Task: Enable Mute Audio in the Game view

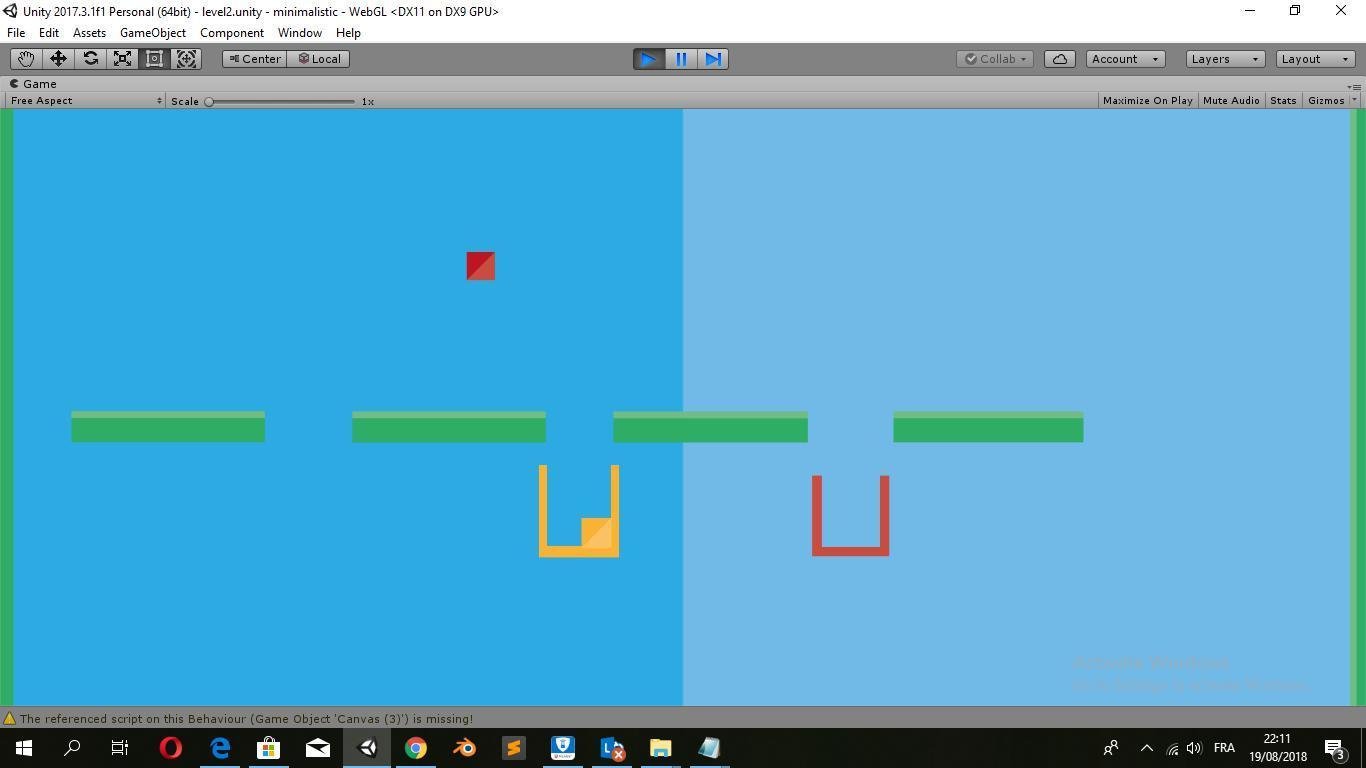Action: click(1230, 100)
